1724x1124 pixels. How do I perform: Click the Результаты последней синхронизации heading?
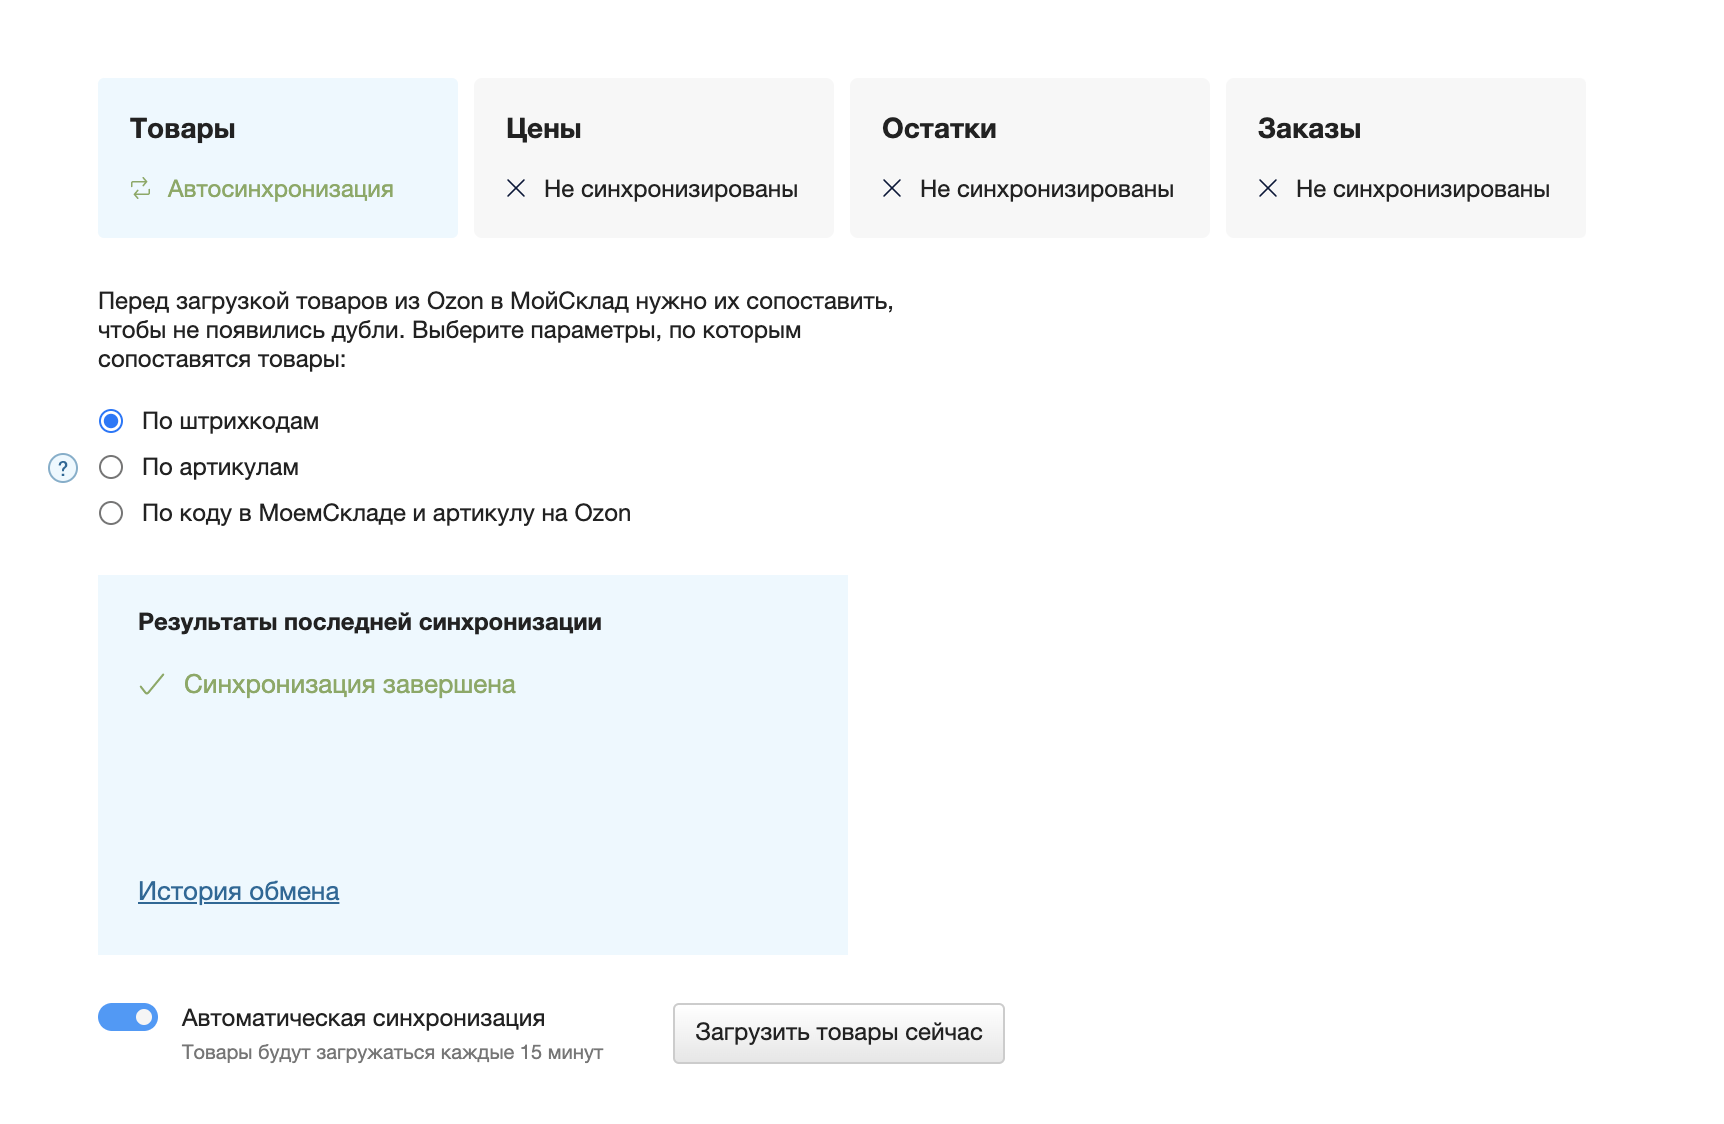[370, 622]
